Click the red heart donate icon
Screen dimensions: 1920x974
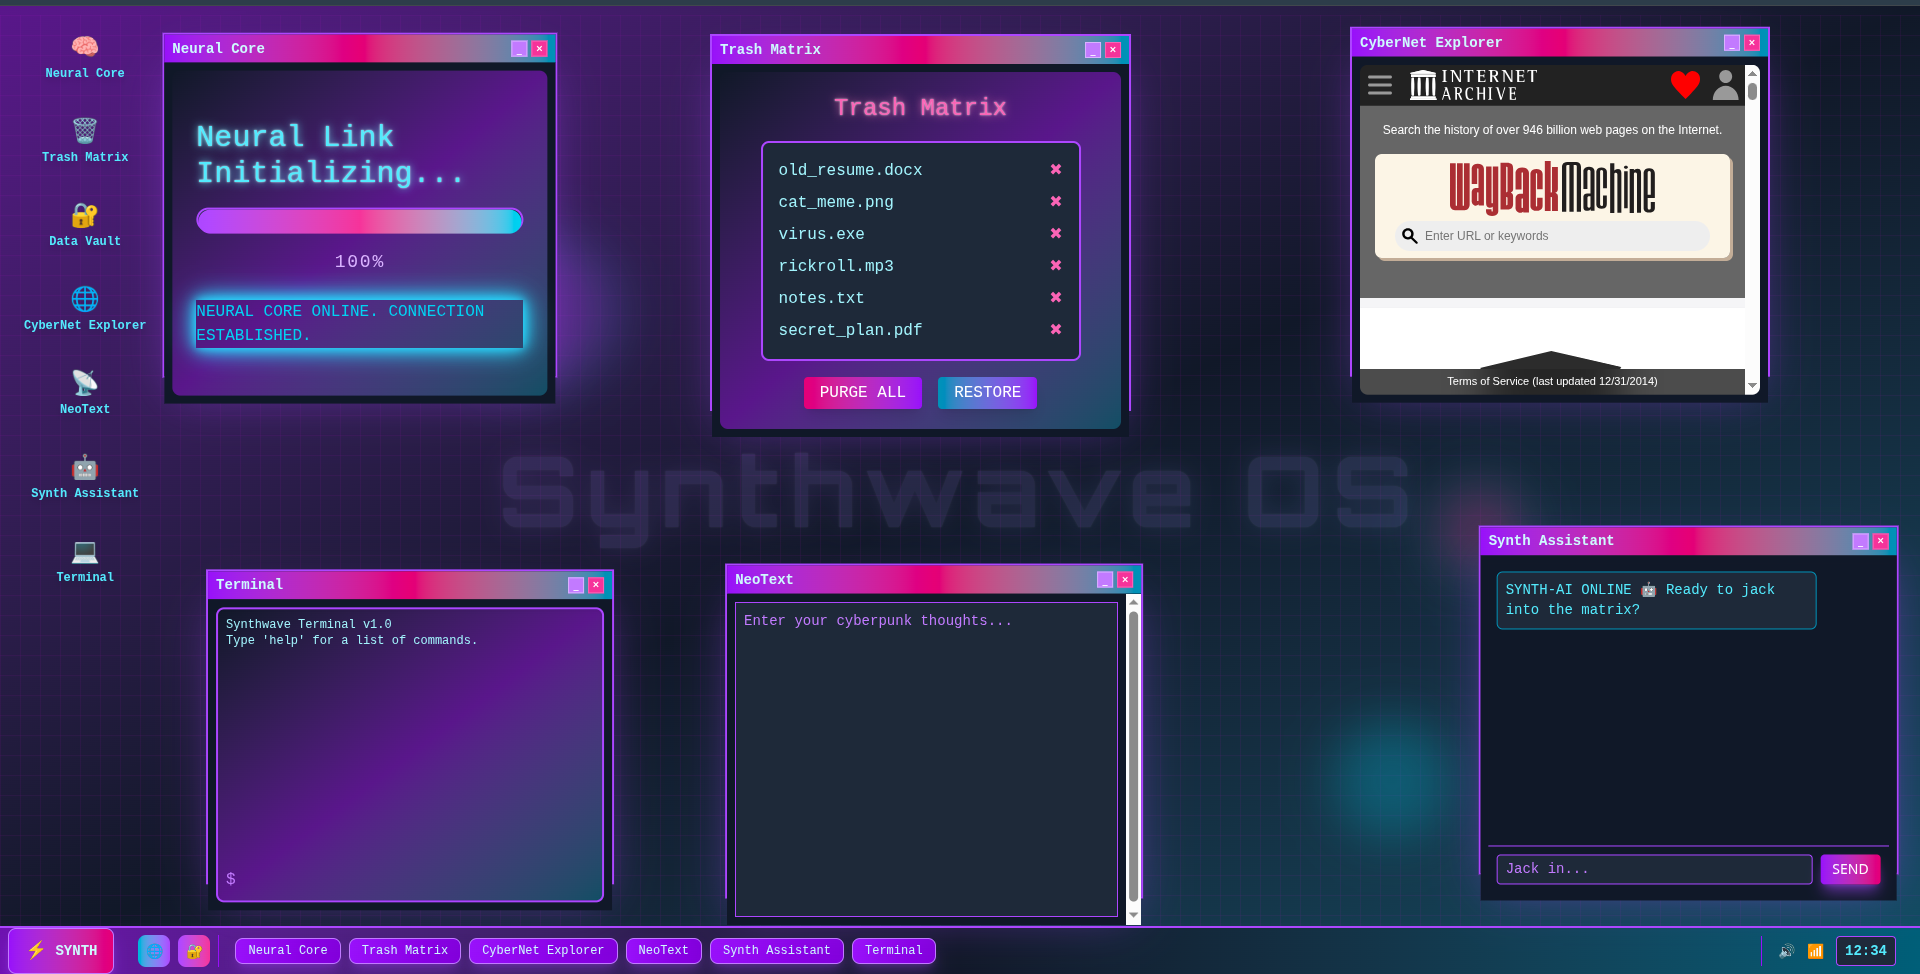[x=1685, y=85]
